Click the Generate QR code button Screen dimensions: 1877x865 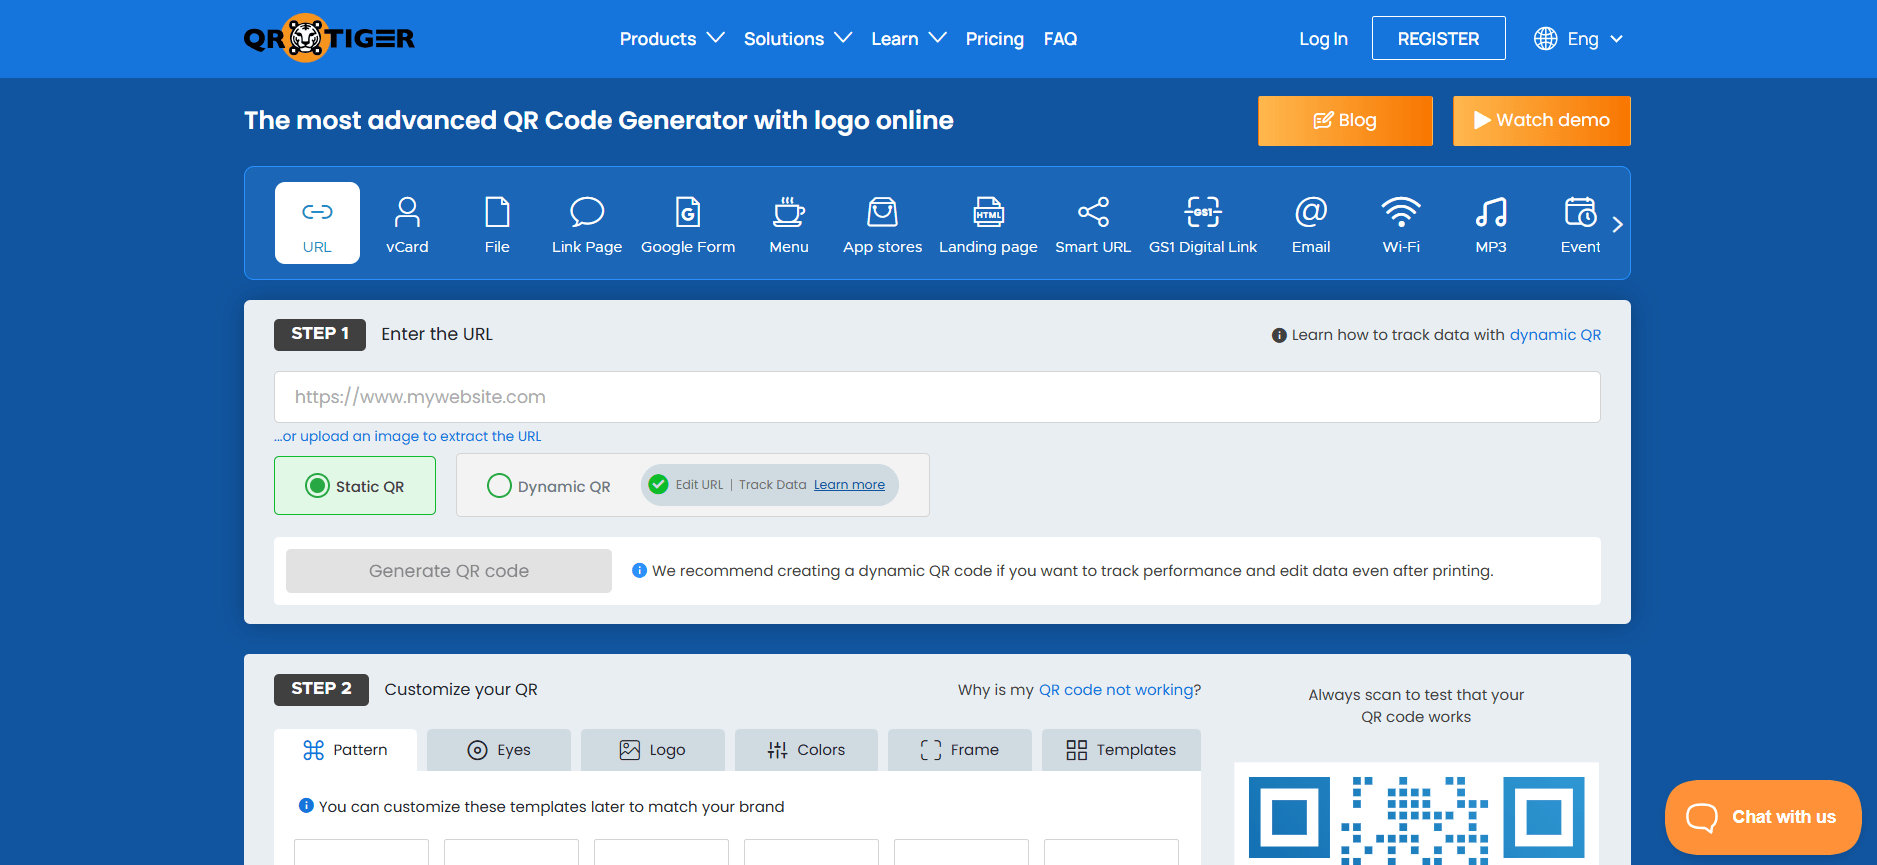pyautogui.click(x=449, y=571)
